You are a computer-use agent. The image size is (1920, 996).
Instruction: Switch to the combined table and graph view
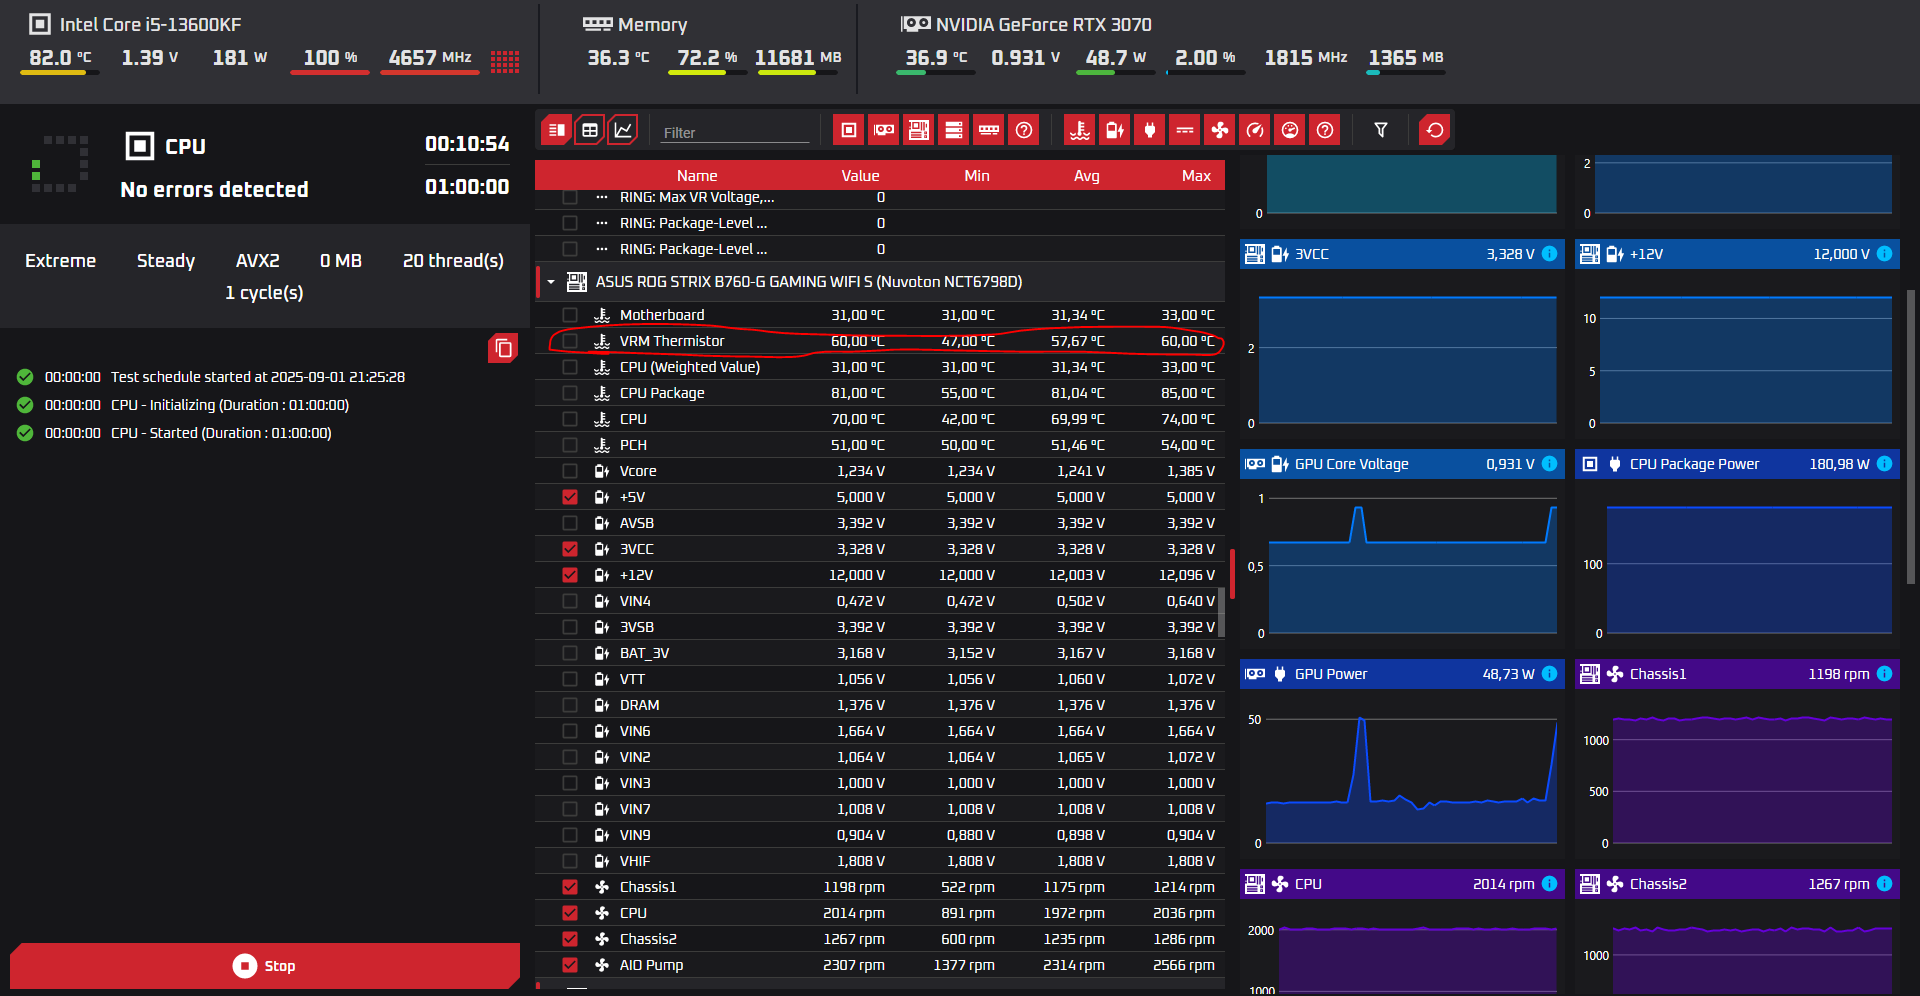tap(557, 130)
